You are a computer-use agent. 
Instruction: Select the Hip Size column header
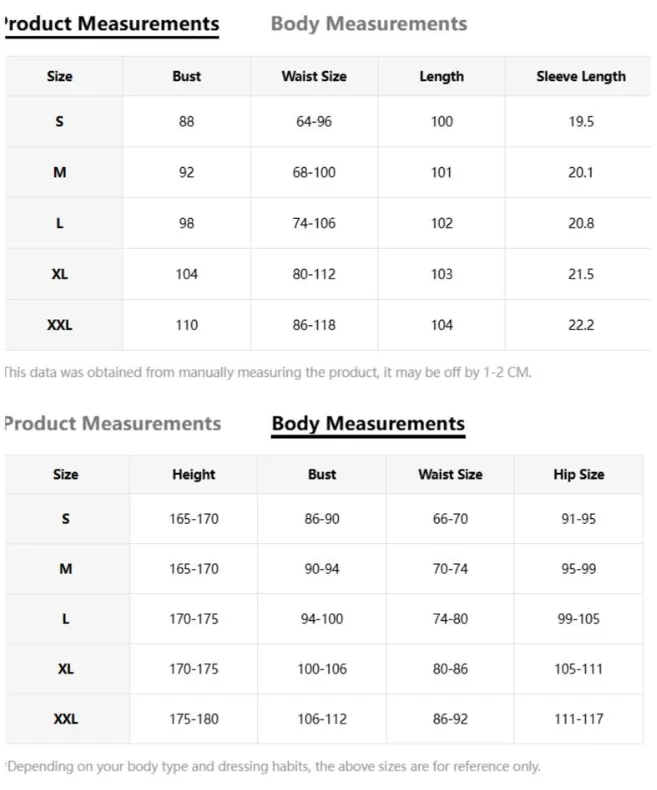[x=578, y=474]
